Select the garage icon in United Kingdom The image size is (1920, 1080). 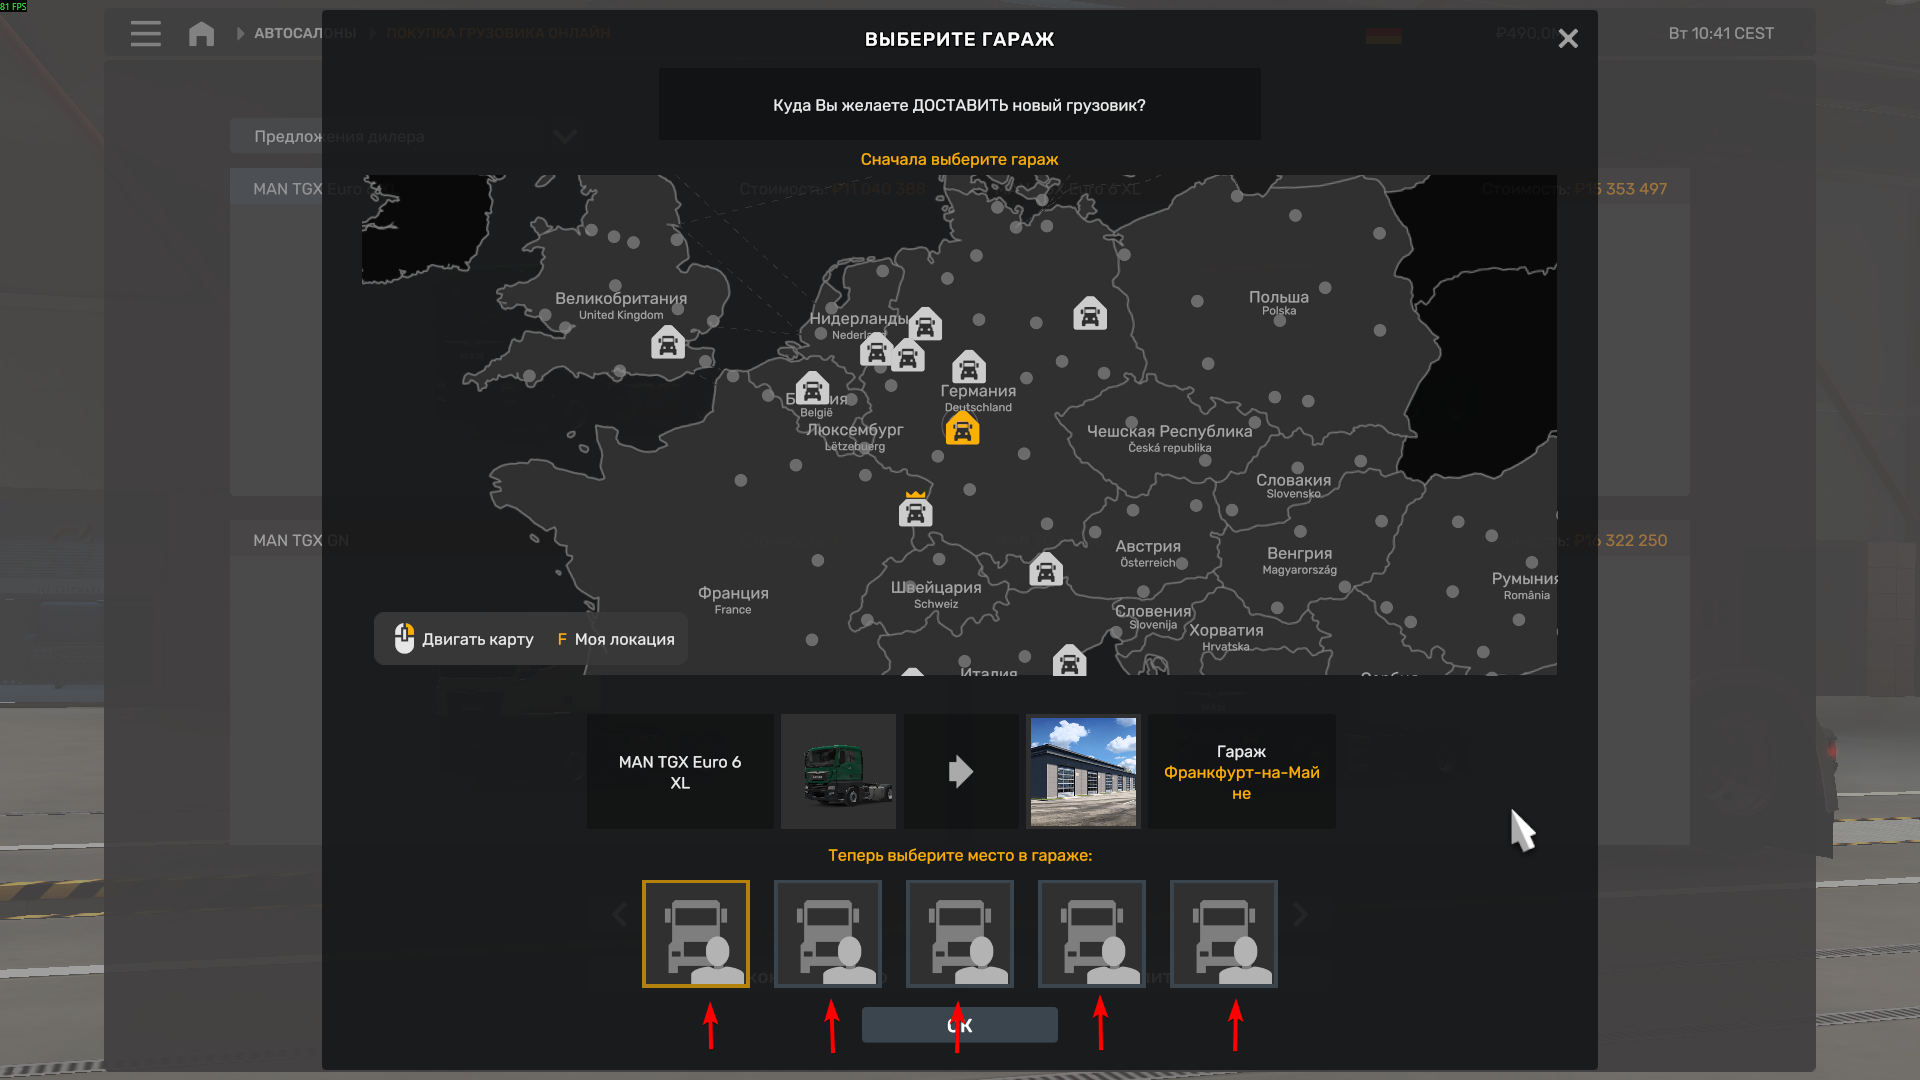pyautogui.click(x=668, y=343)
